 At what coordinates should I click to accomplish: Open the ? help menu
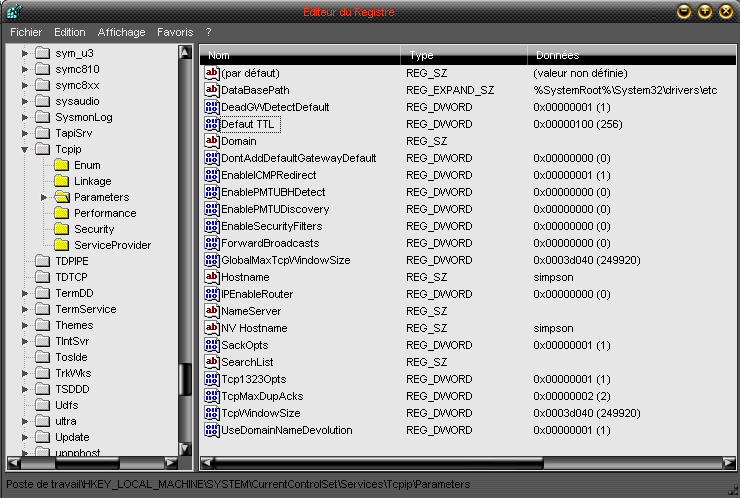coord(209,32)
